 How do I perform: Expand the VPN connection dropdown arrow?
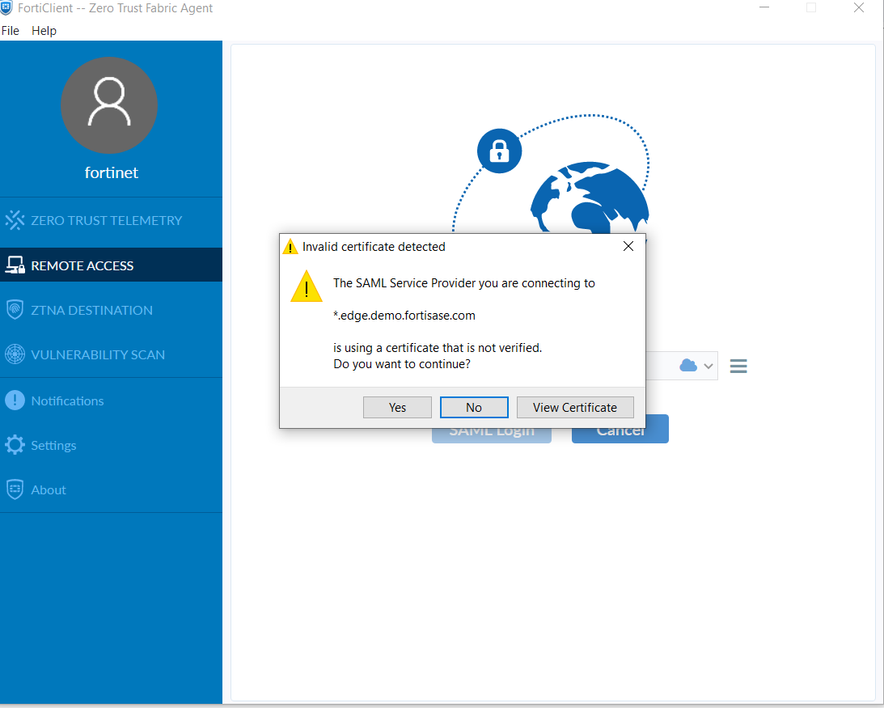coord(709,366)
